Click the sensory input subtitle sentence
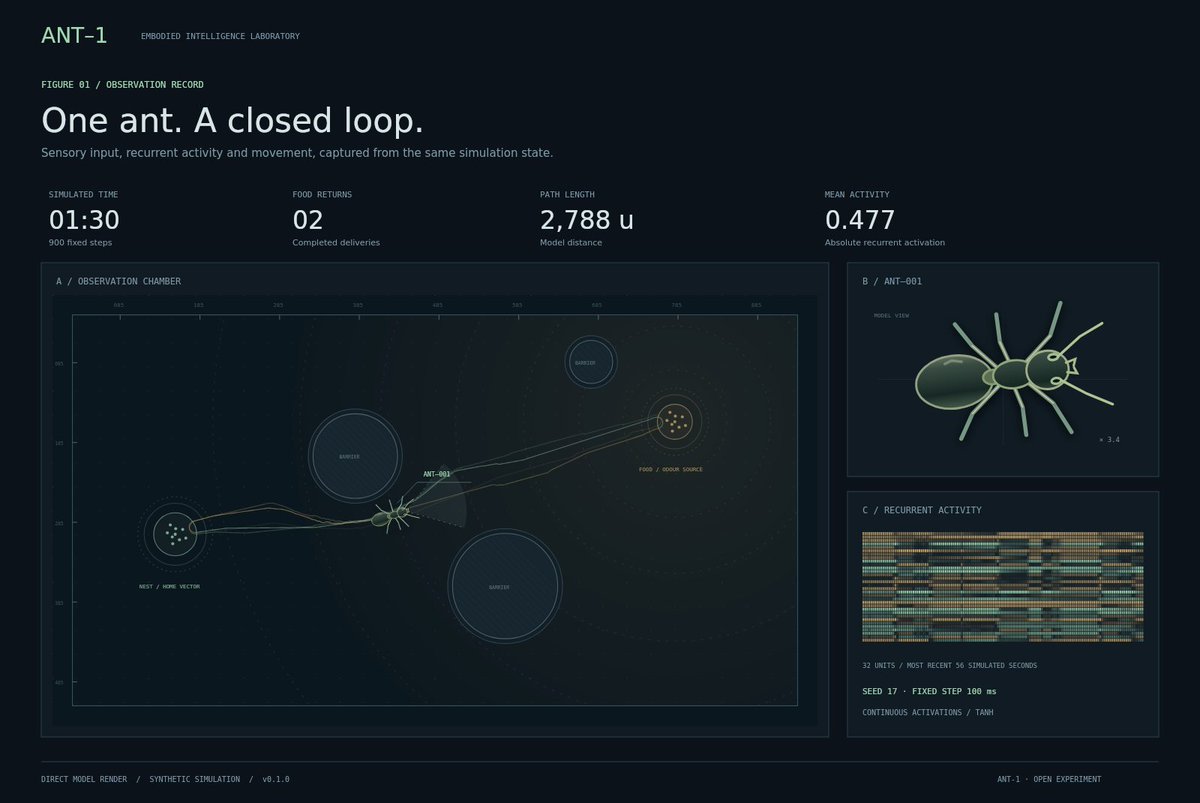This screenshot has width=1200, height=803. click(x=297, y=153)
